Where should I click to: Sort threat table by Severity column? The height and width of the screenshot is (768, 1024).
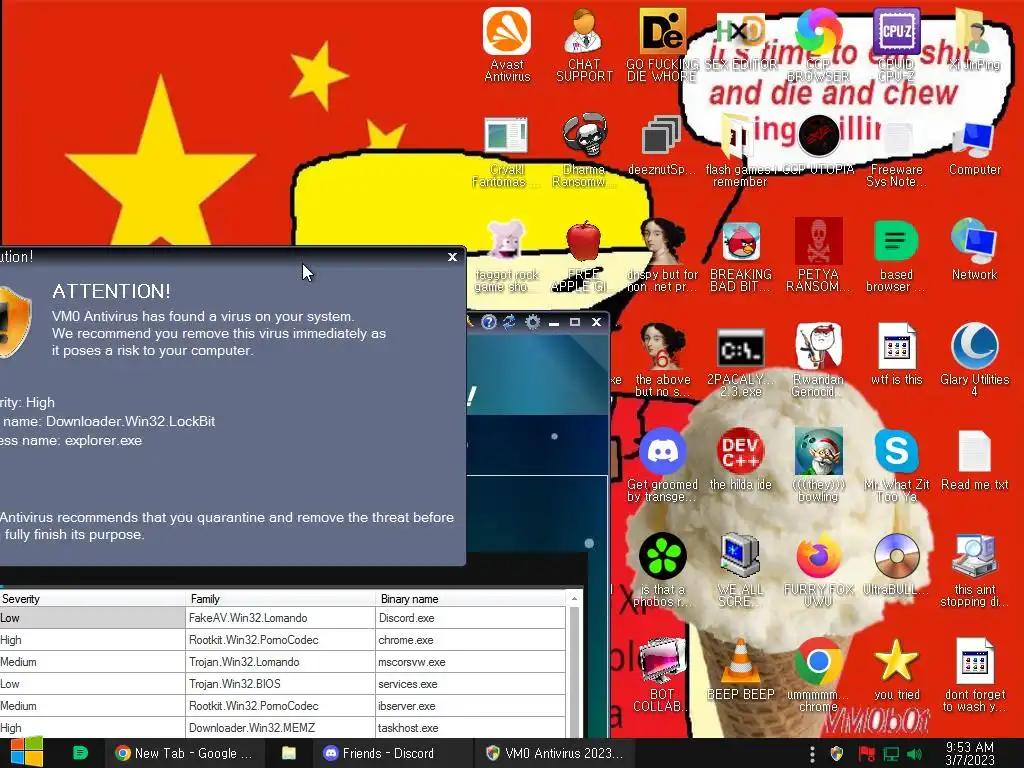pyautogui.click(x=93, y=599)
